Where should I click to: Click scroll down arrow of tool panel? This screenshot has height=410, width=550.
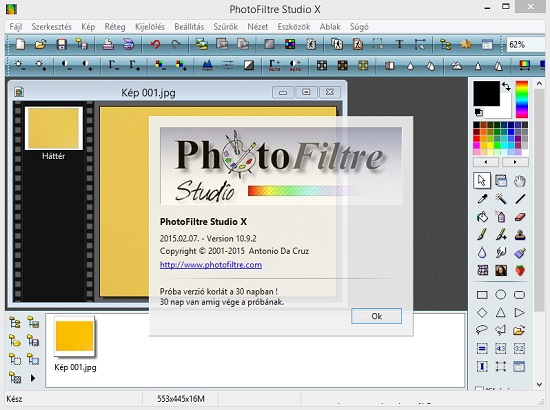pos(539,384)
